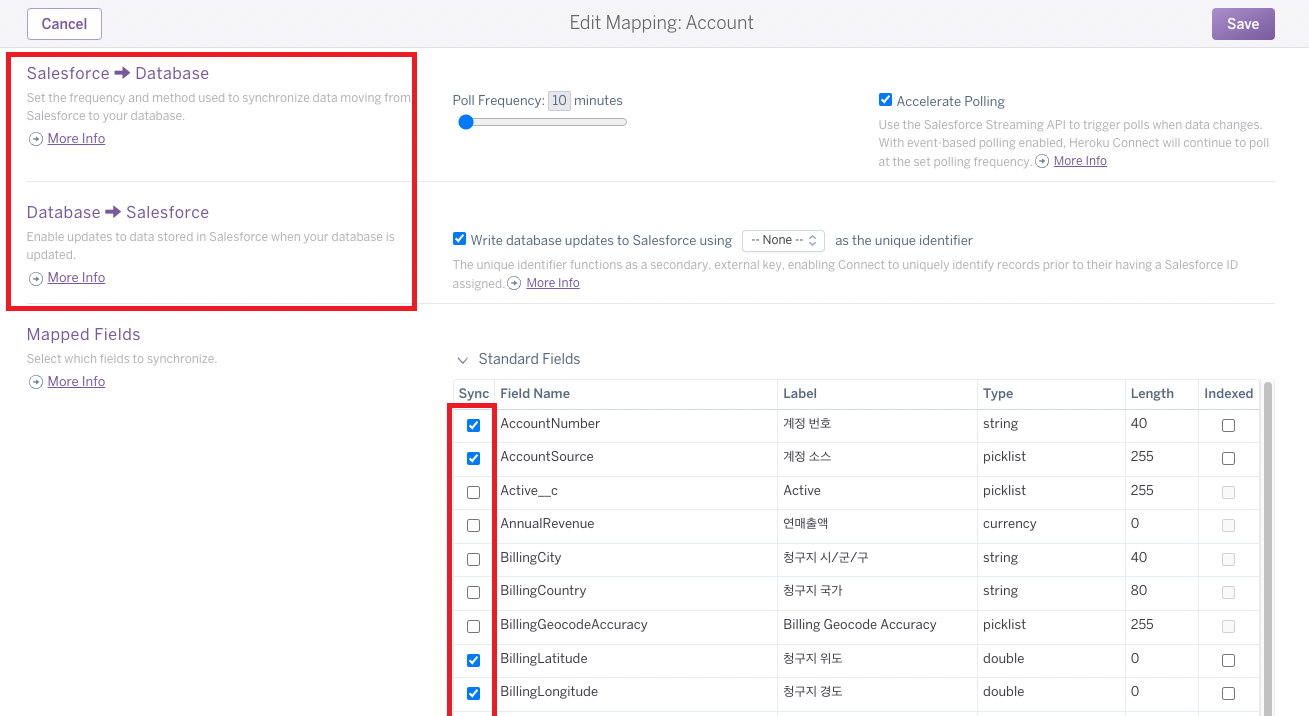This screenshot has height=716, width=1309.
Task: Click the circled arrow icon under Mapped Fields
Action: click(36, 382)
